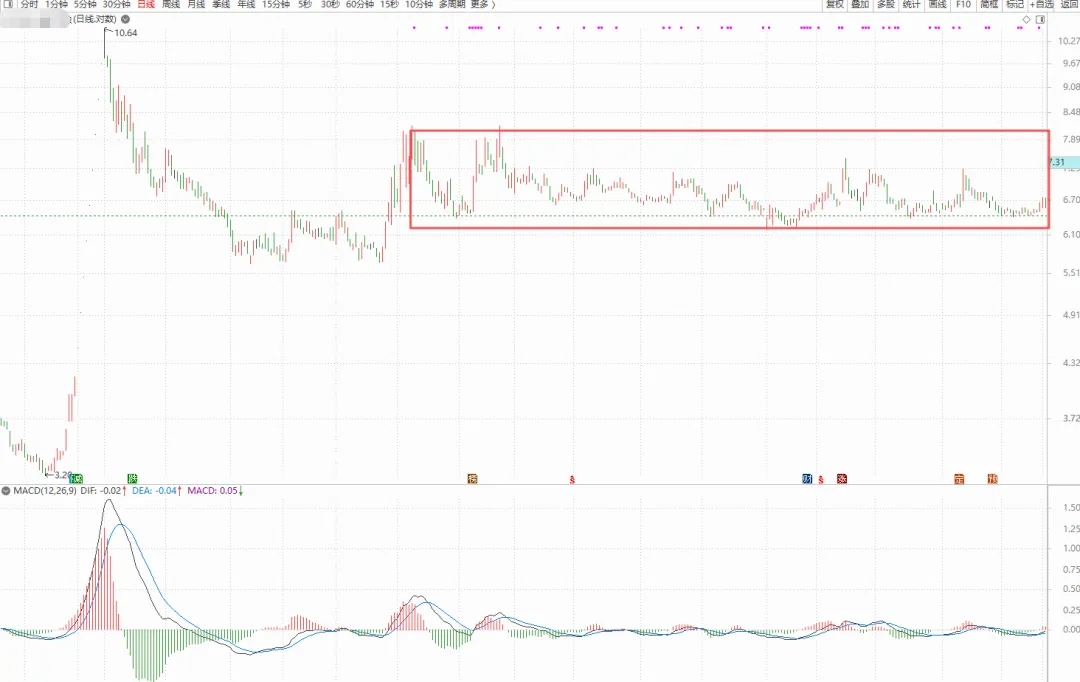Select the 30分钟 period tab
The image size is (1080, 682).
[116, 4]
